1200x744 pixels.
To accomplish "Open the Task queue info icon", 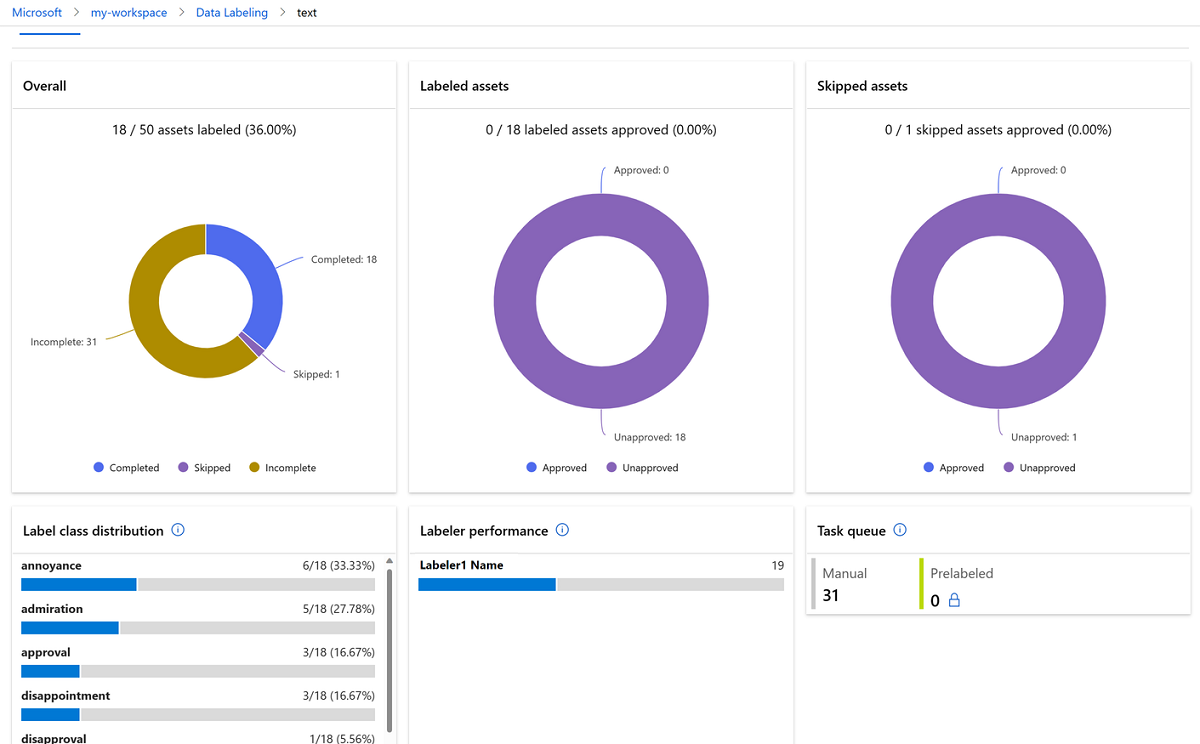I will [x=900, y=530].
